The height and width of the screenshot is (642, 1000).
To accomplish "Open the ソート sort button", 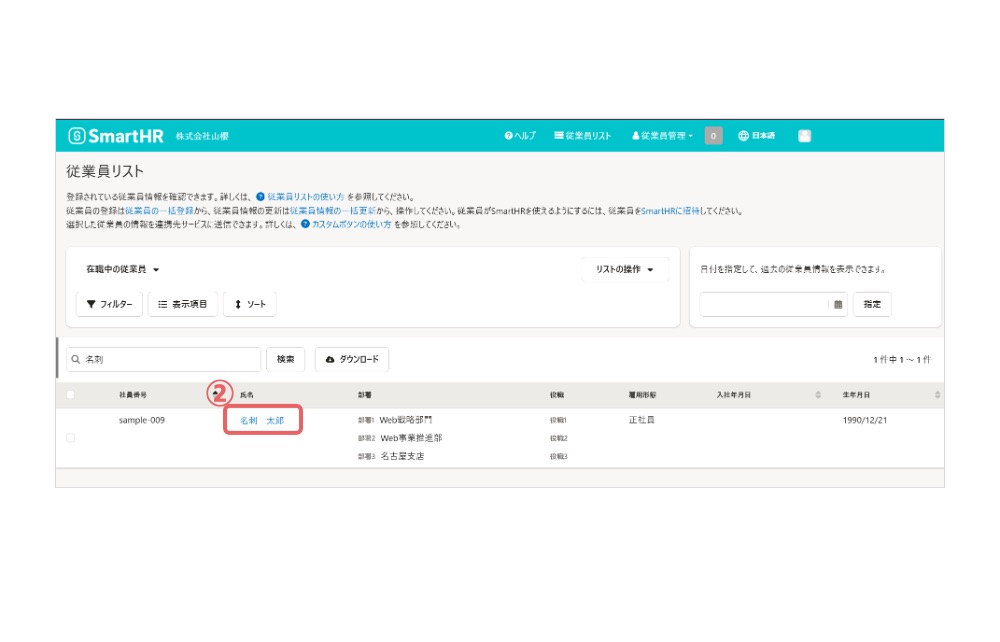I will tap(250, 304).
